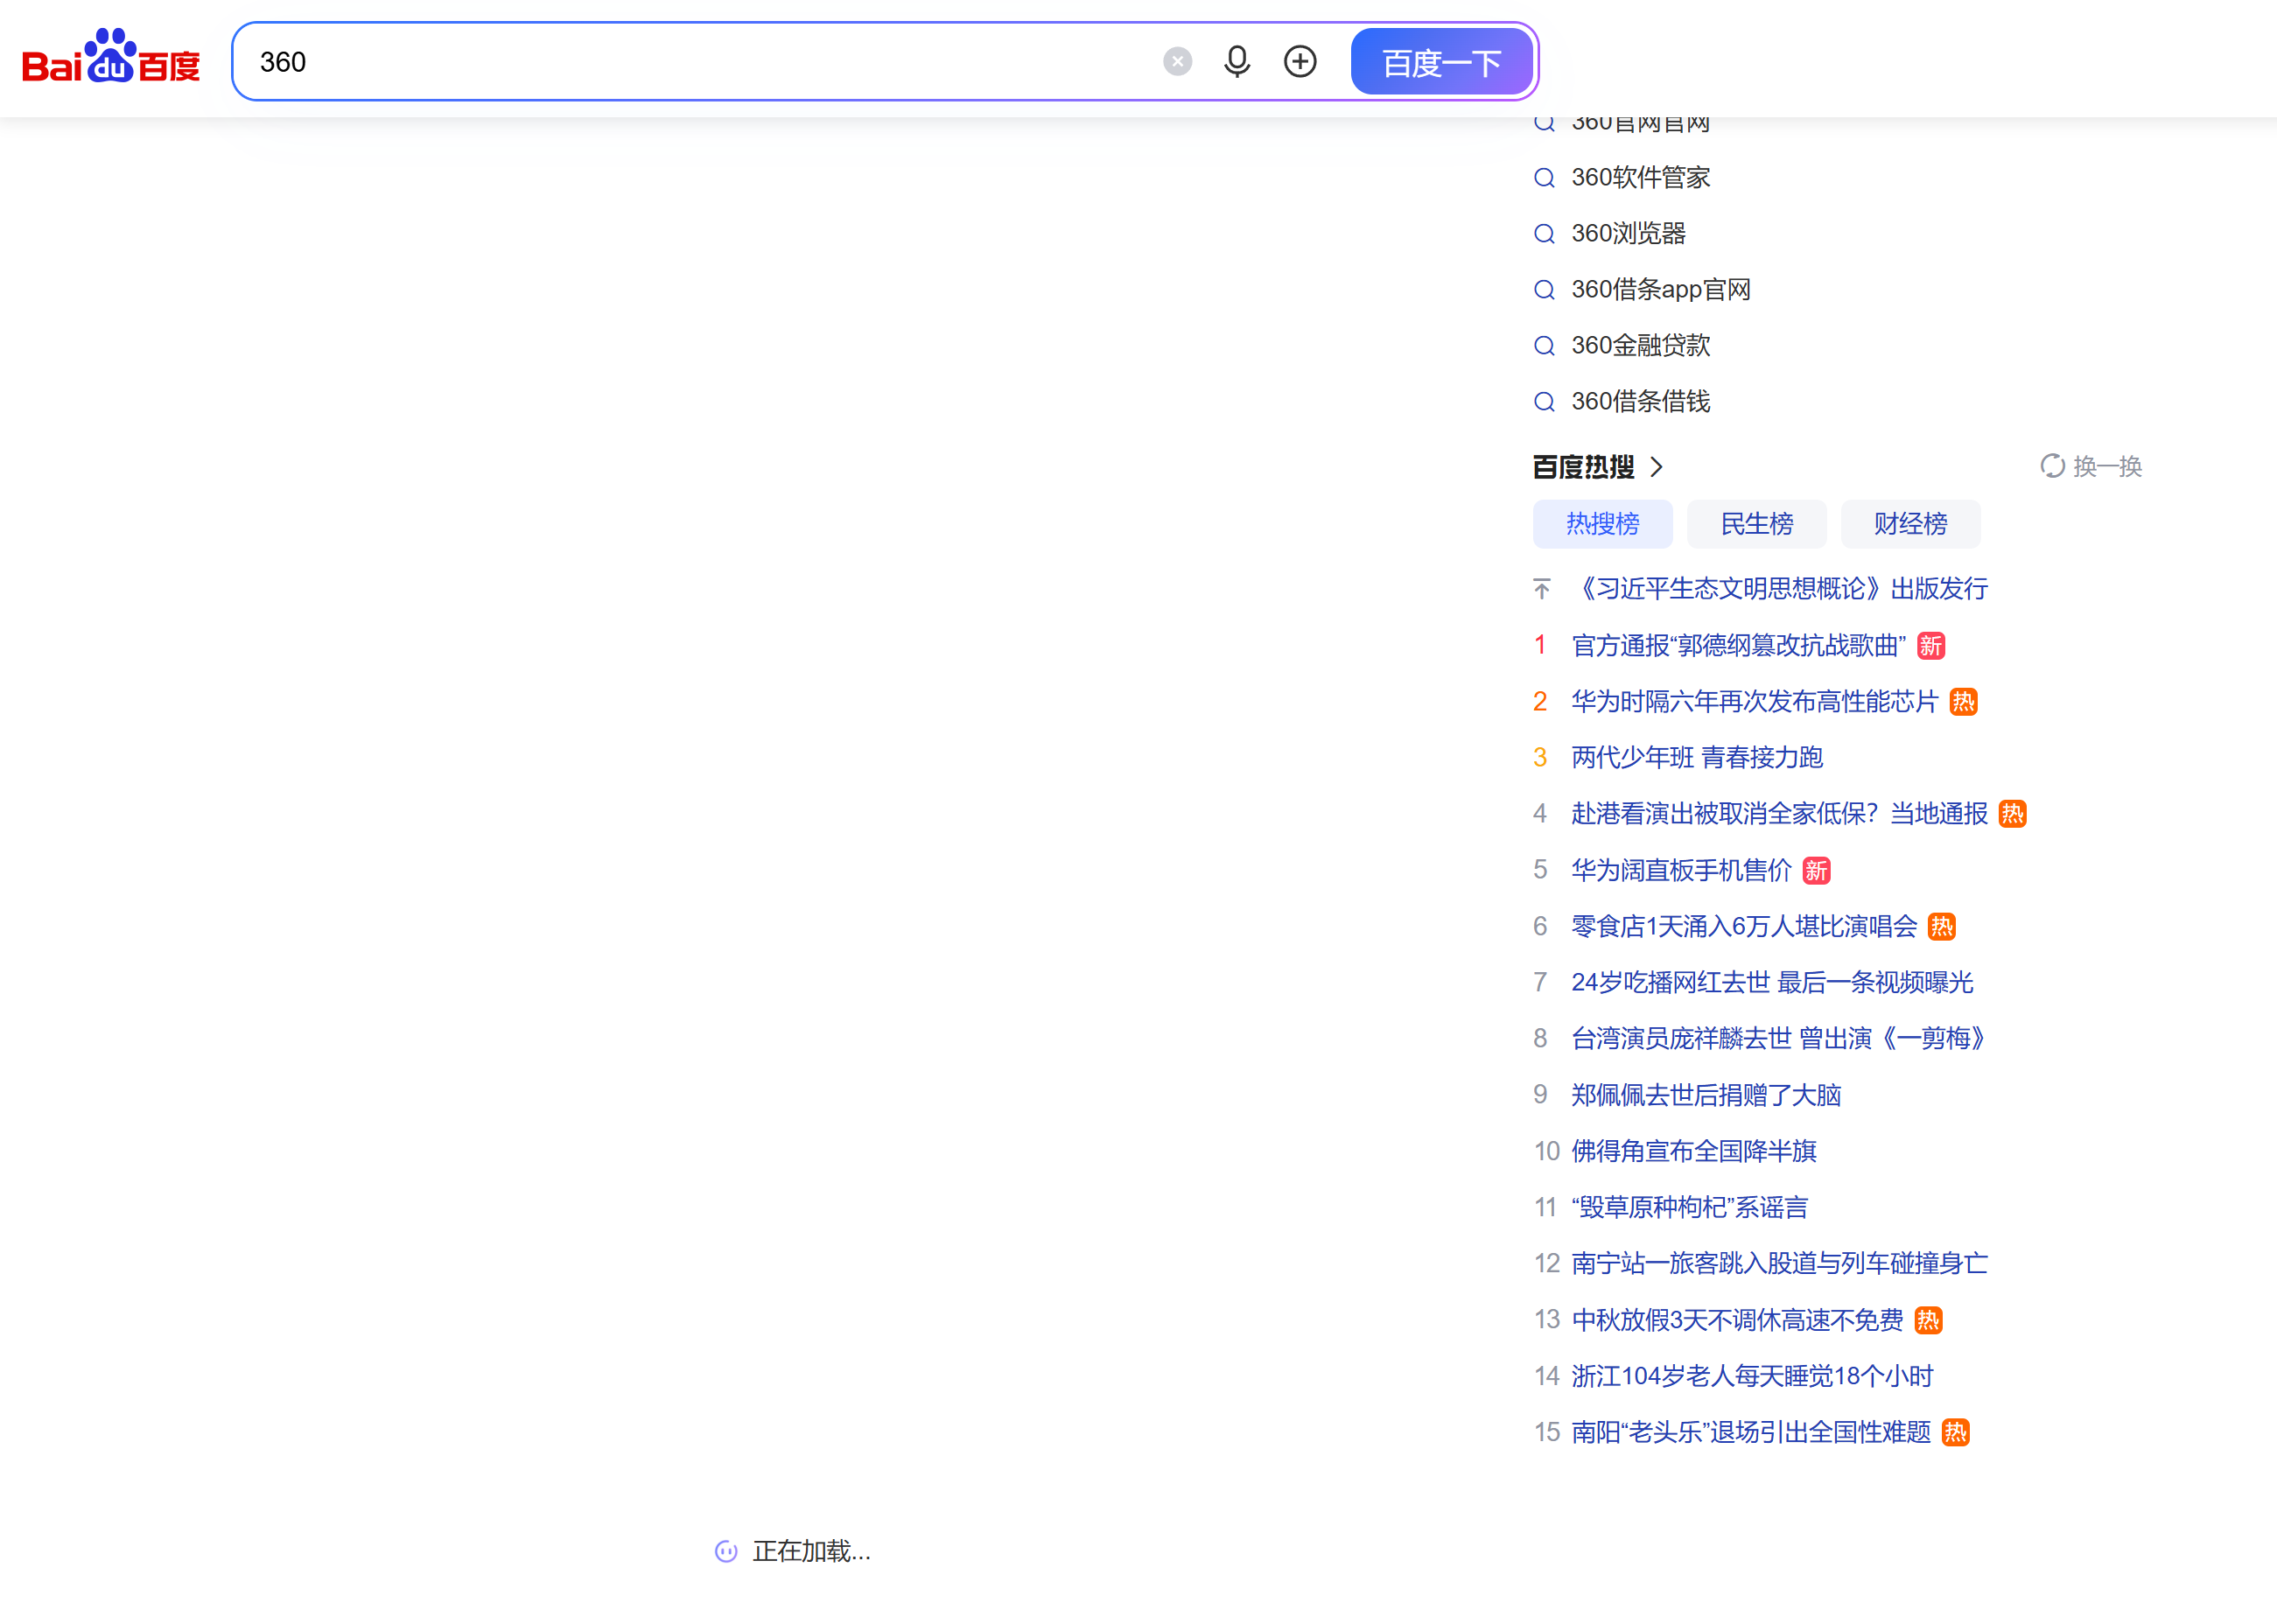This screenshot has width=2277, height=1624.
Task: Open the 百度热搜 heading
Action: click(x=1583, y=467)
